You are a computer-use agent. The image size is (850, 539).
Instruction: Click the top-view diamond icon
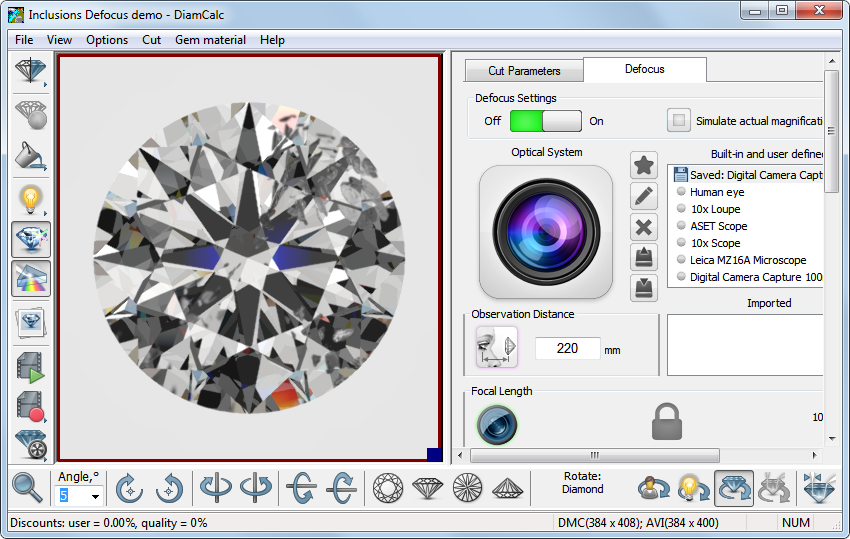(388, 488)
